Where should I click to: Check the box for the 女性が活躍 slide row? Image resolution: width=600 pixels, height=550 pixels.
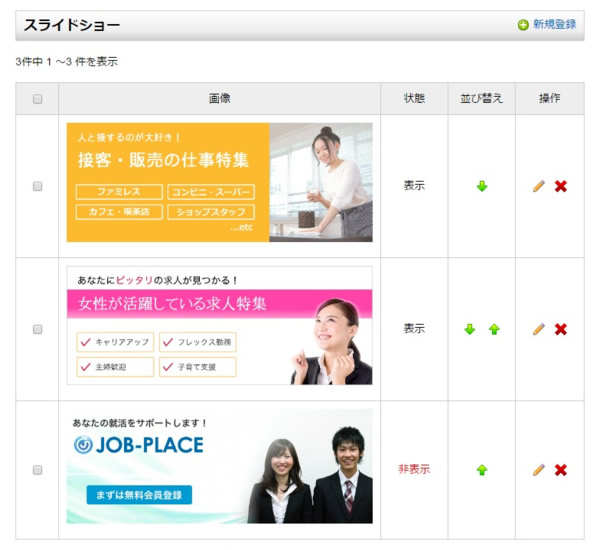point(38,329)
